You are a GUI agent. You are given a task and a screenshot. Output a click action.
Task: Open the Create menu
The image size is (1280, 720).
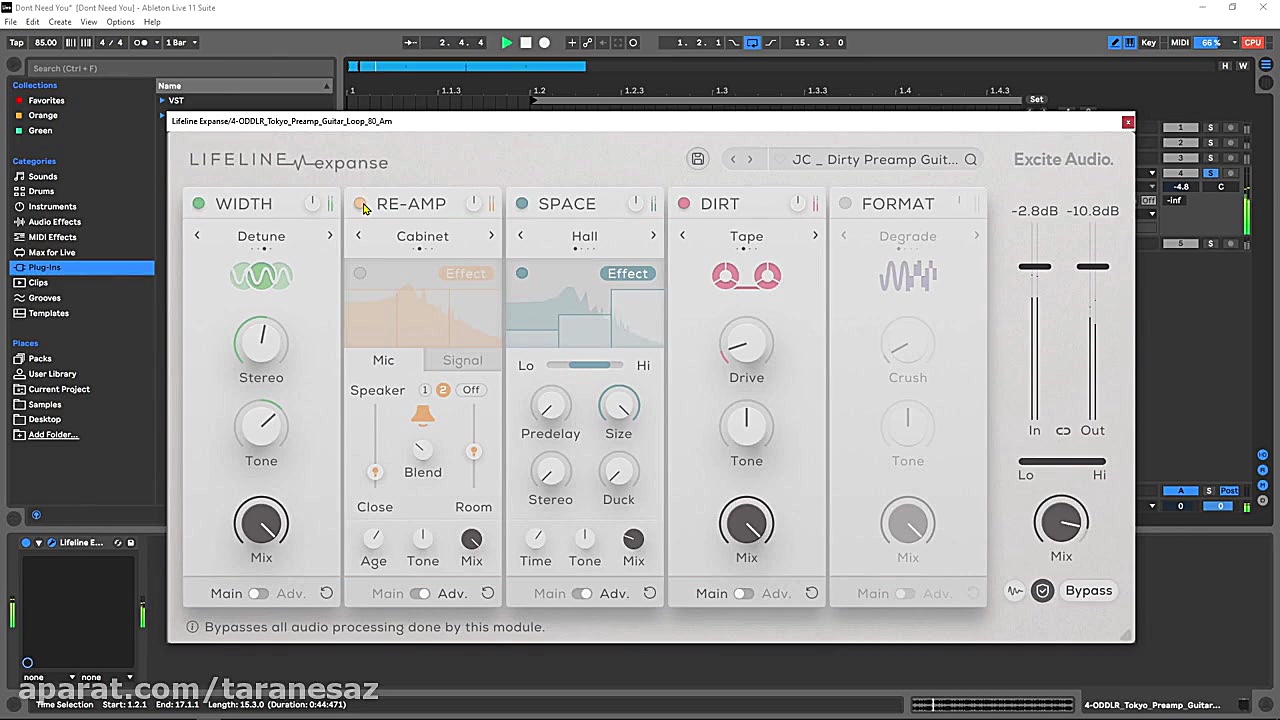pyautogui.click(x=60, y=22)
